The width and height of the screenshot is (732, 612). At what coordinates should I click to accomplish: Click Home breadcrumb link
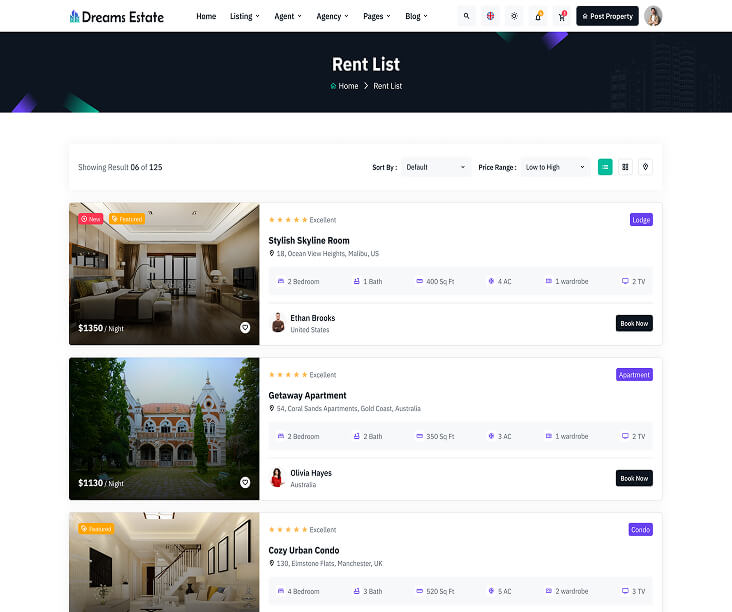pos(348,86)
